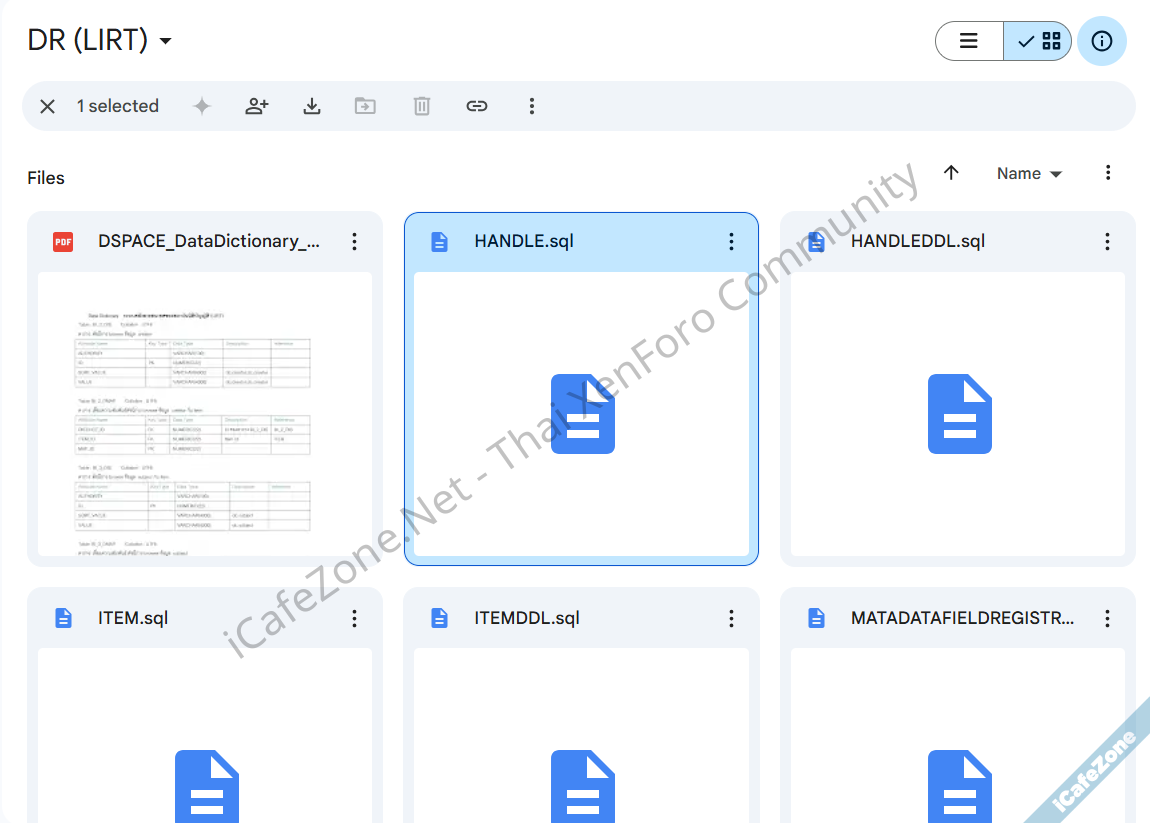Copy link using the chain icon
Screen dimensions: 1150x823
point(477,106)
